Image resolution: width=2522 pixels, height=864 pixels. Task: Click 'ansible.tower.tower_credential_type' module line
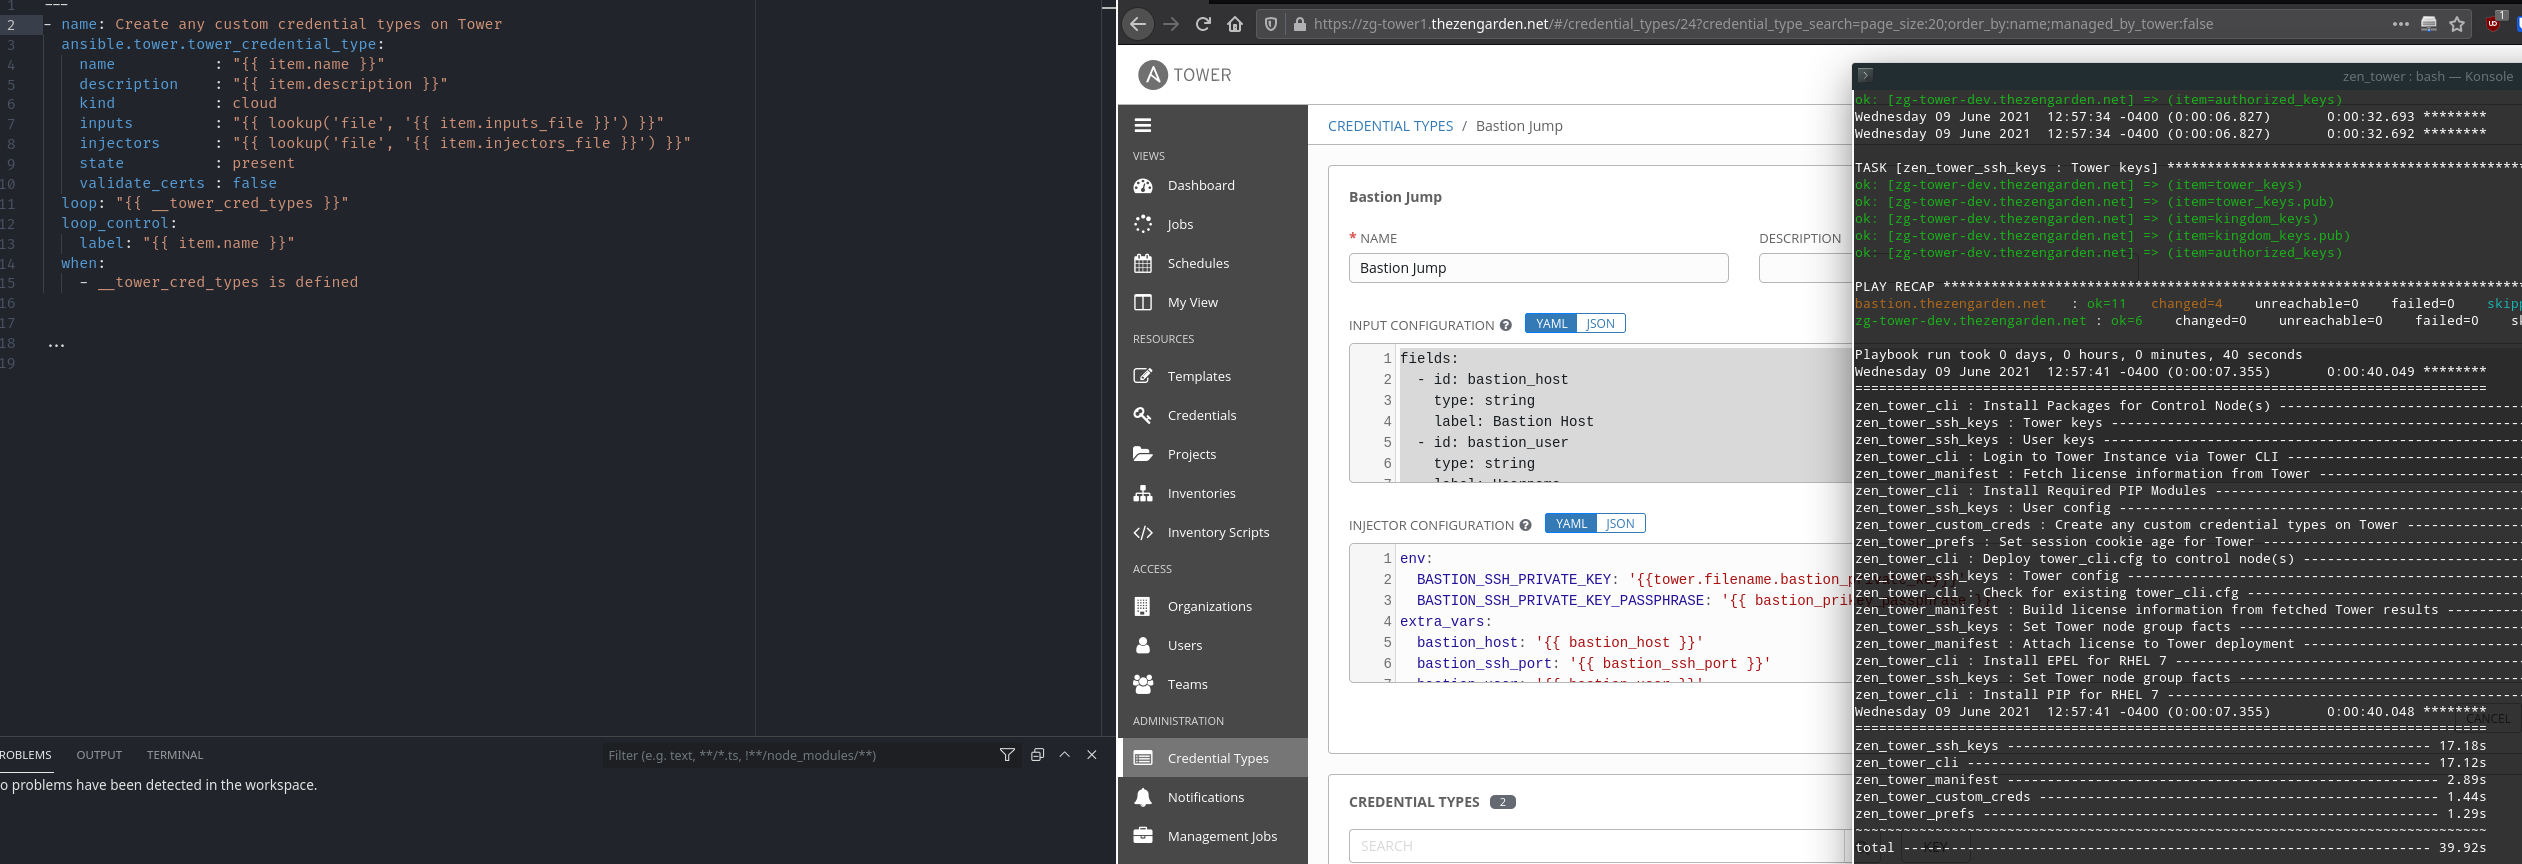pos(223,44)
